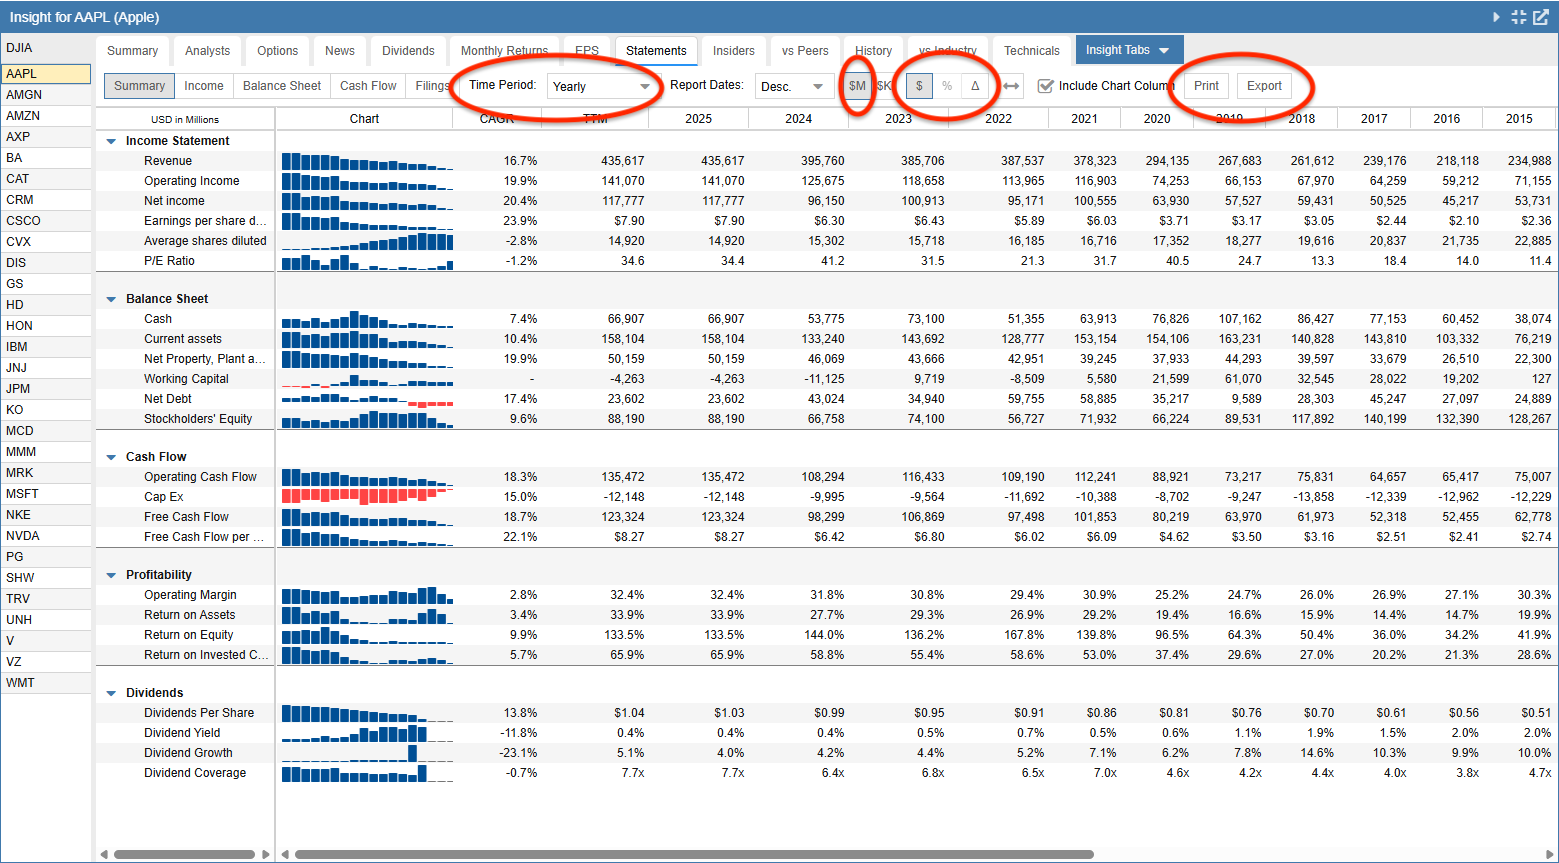Click the Chart column header

[364, 119]
